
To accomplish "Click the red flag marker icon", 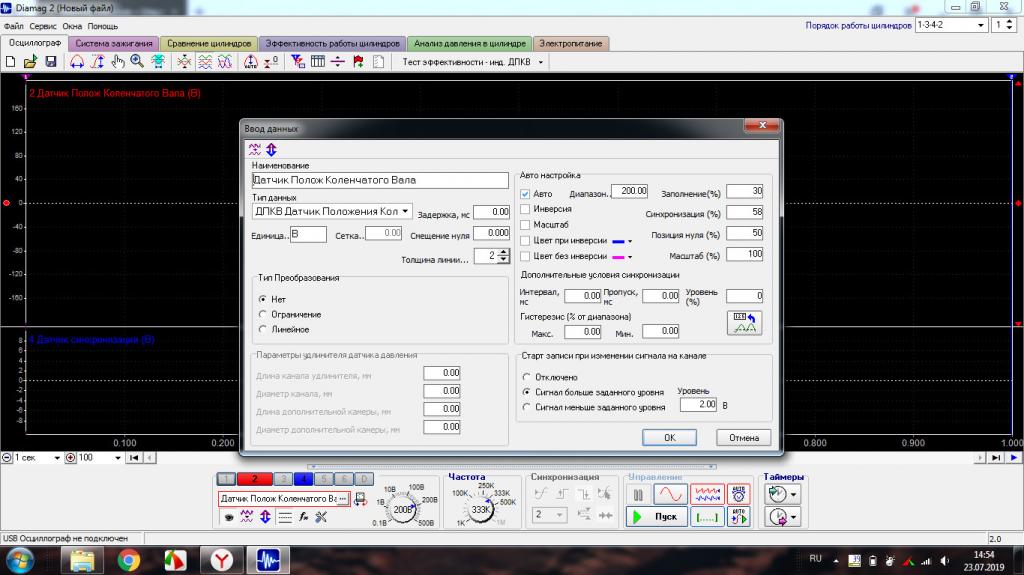I will pyautogui.click(x=358, y=62).
